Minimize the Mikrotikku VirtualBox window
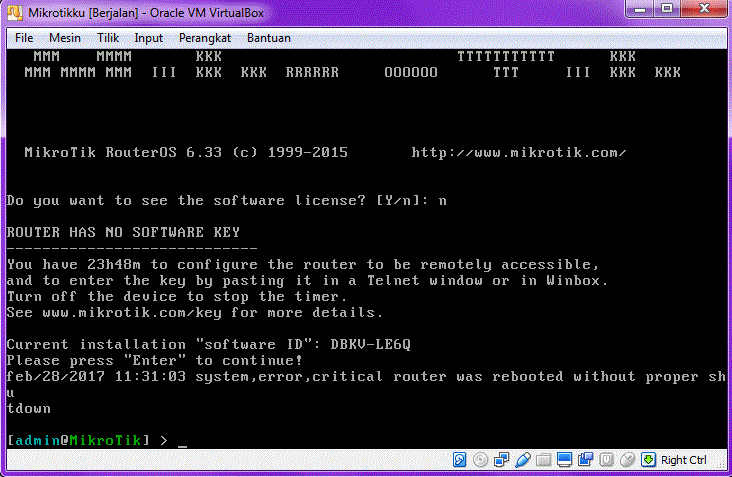This screenshot has height=477, width=732. pyautogui.click(x=640, y=9)
